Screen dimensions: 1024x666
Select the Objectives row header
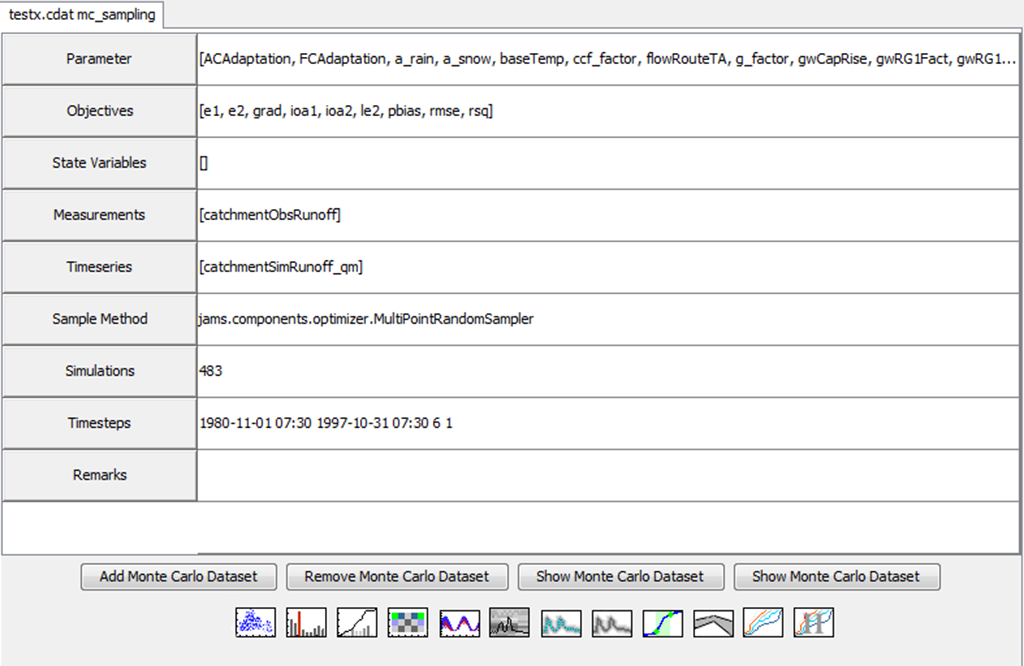[99, 111]
